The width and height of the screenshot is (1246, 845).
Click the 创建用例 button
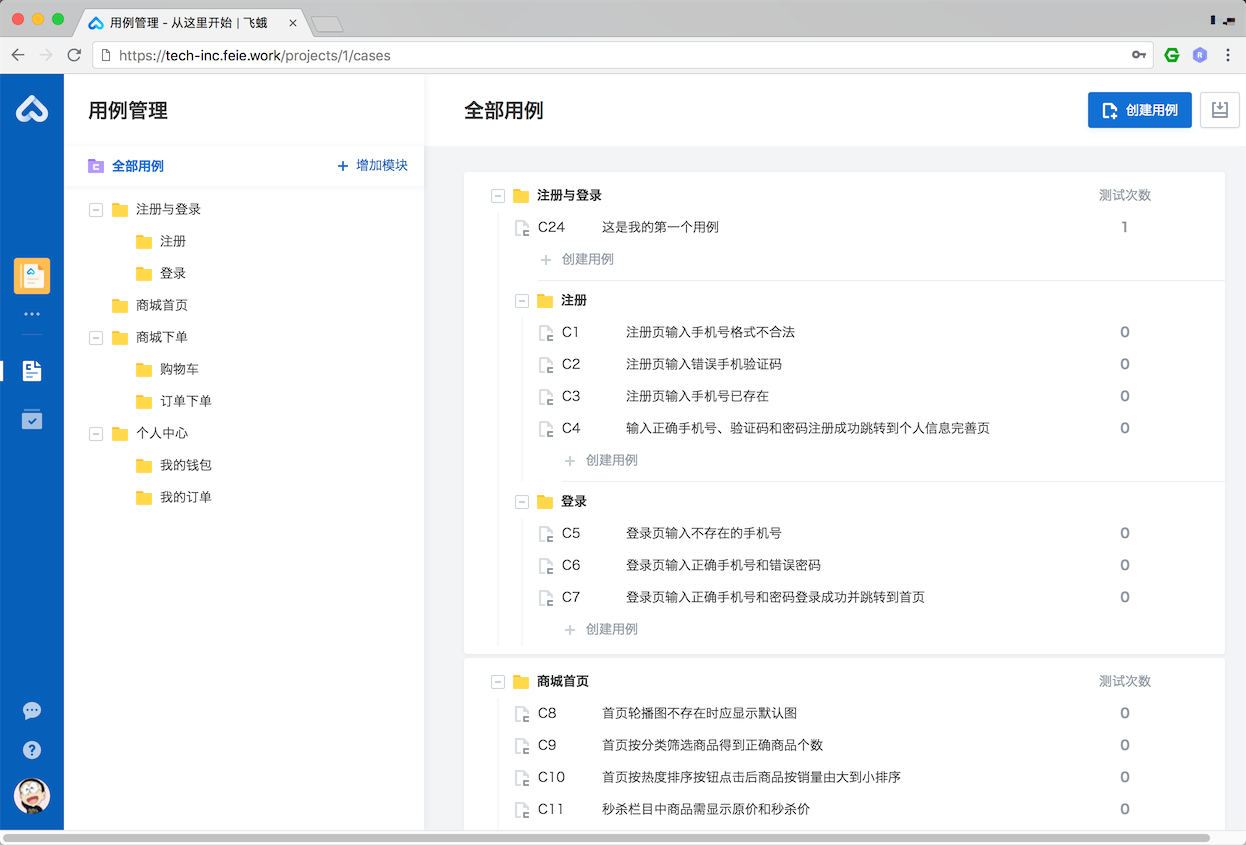1139,110
